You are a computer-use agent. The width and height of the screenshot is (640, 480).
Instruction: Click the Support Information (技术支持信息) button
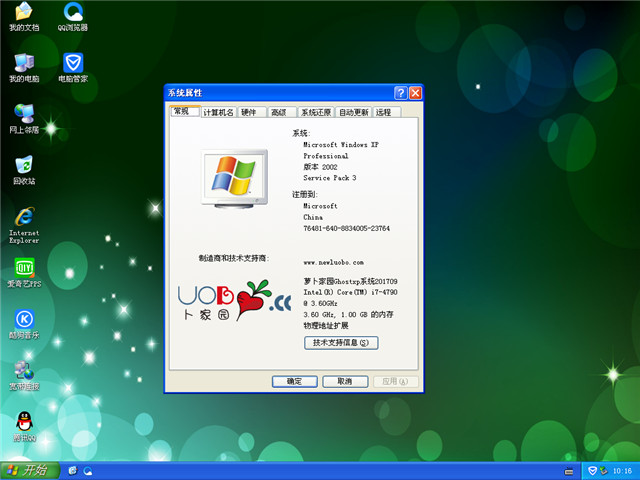pos(341,343)
